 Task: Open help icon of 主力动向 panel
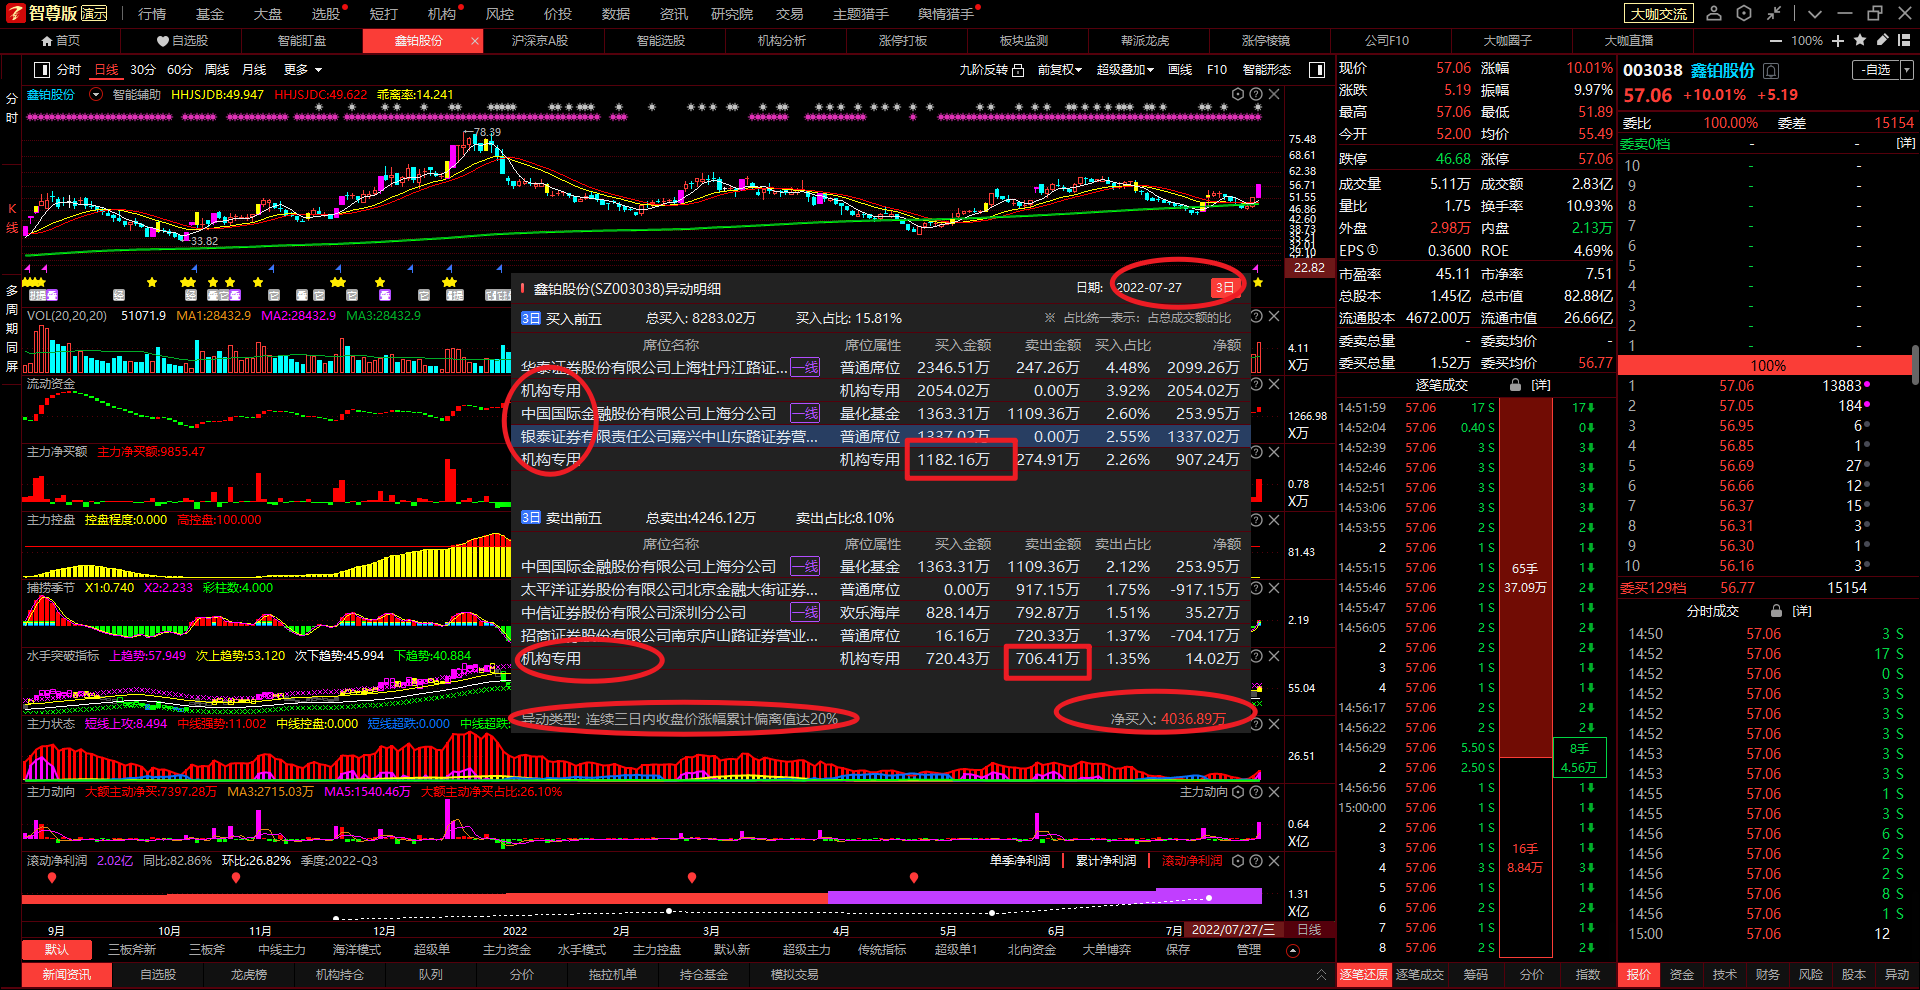pyautogui.click(x=1256, y=792)
